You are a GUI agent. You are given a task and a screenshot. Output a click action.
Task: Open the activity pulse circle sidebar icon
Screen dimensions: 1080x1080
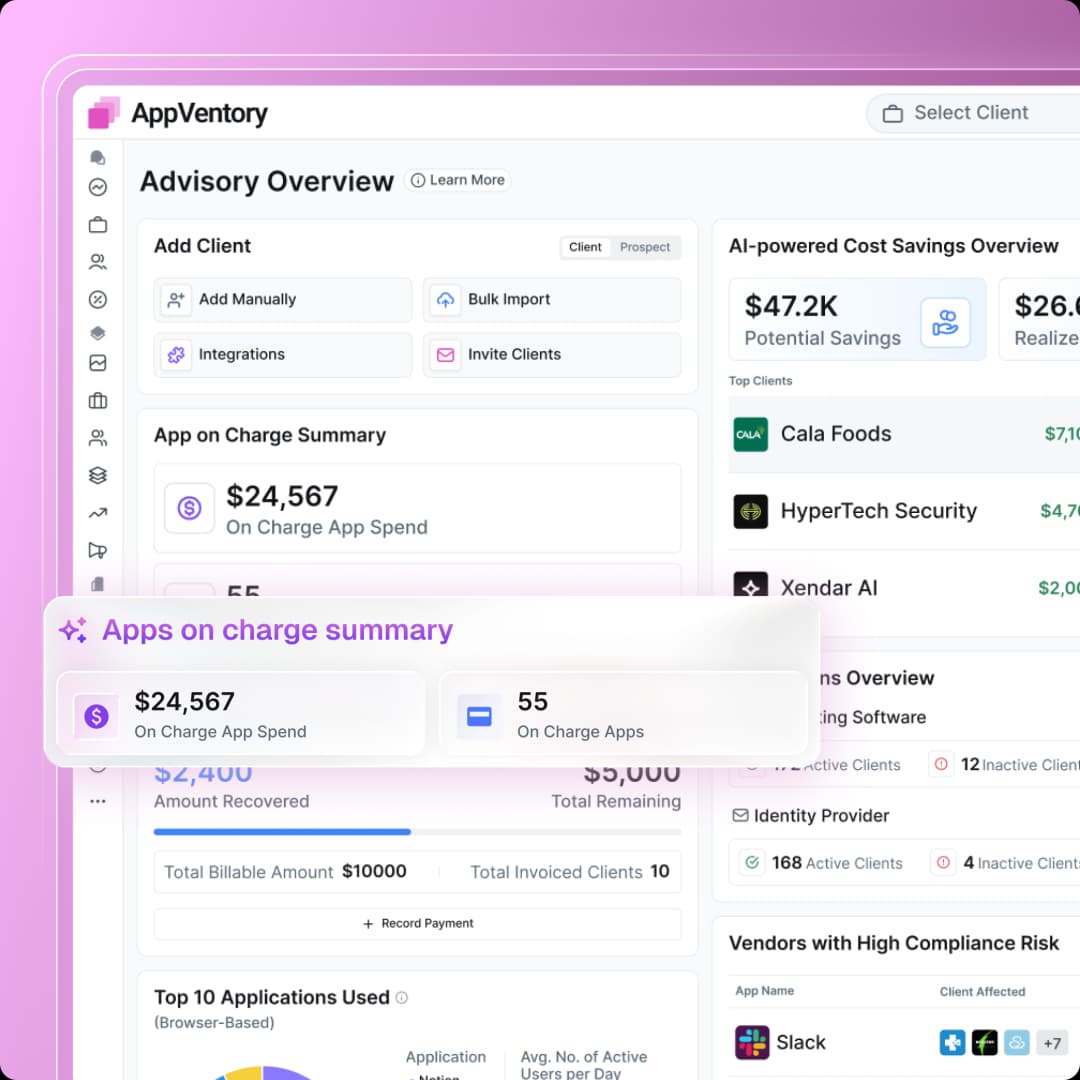pyautogui.click(x=98, y=187)
